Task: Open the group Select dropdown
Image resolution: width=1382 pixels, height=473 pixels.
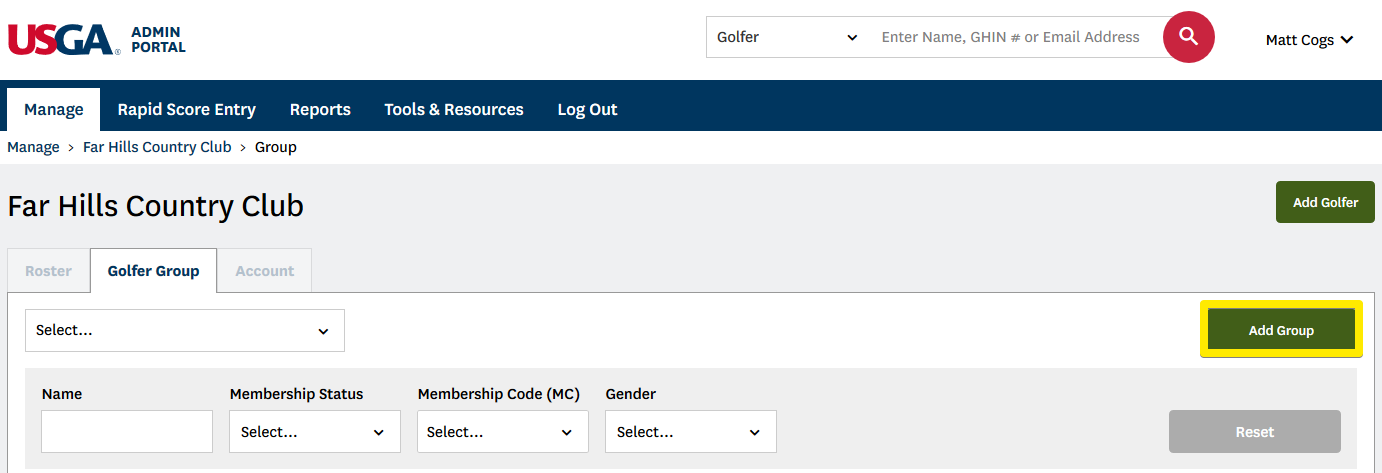Action: click(185, 330)
